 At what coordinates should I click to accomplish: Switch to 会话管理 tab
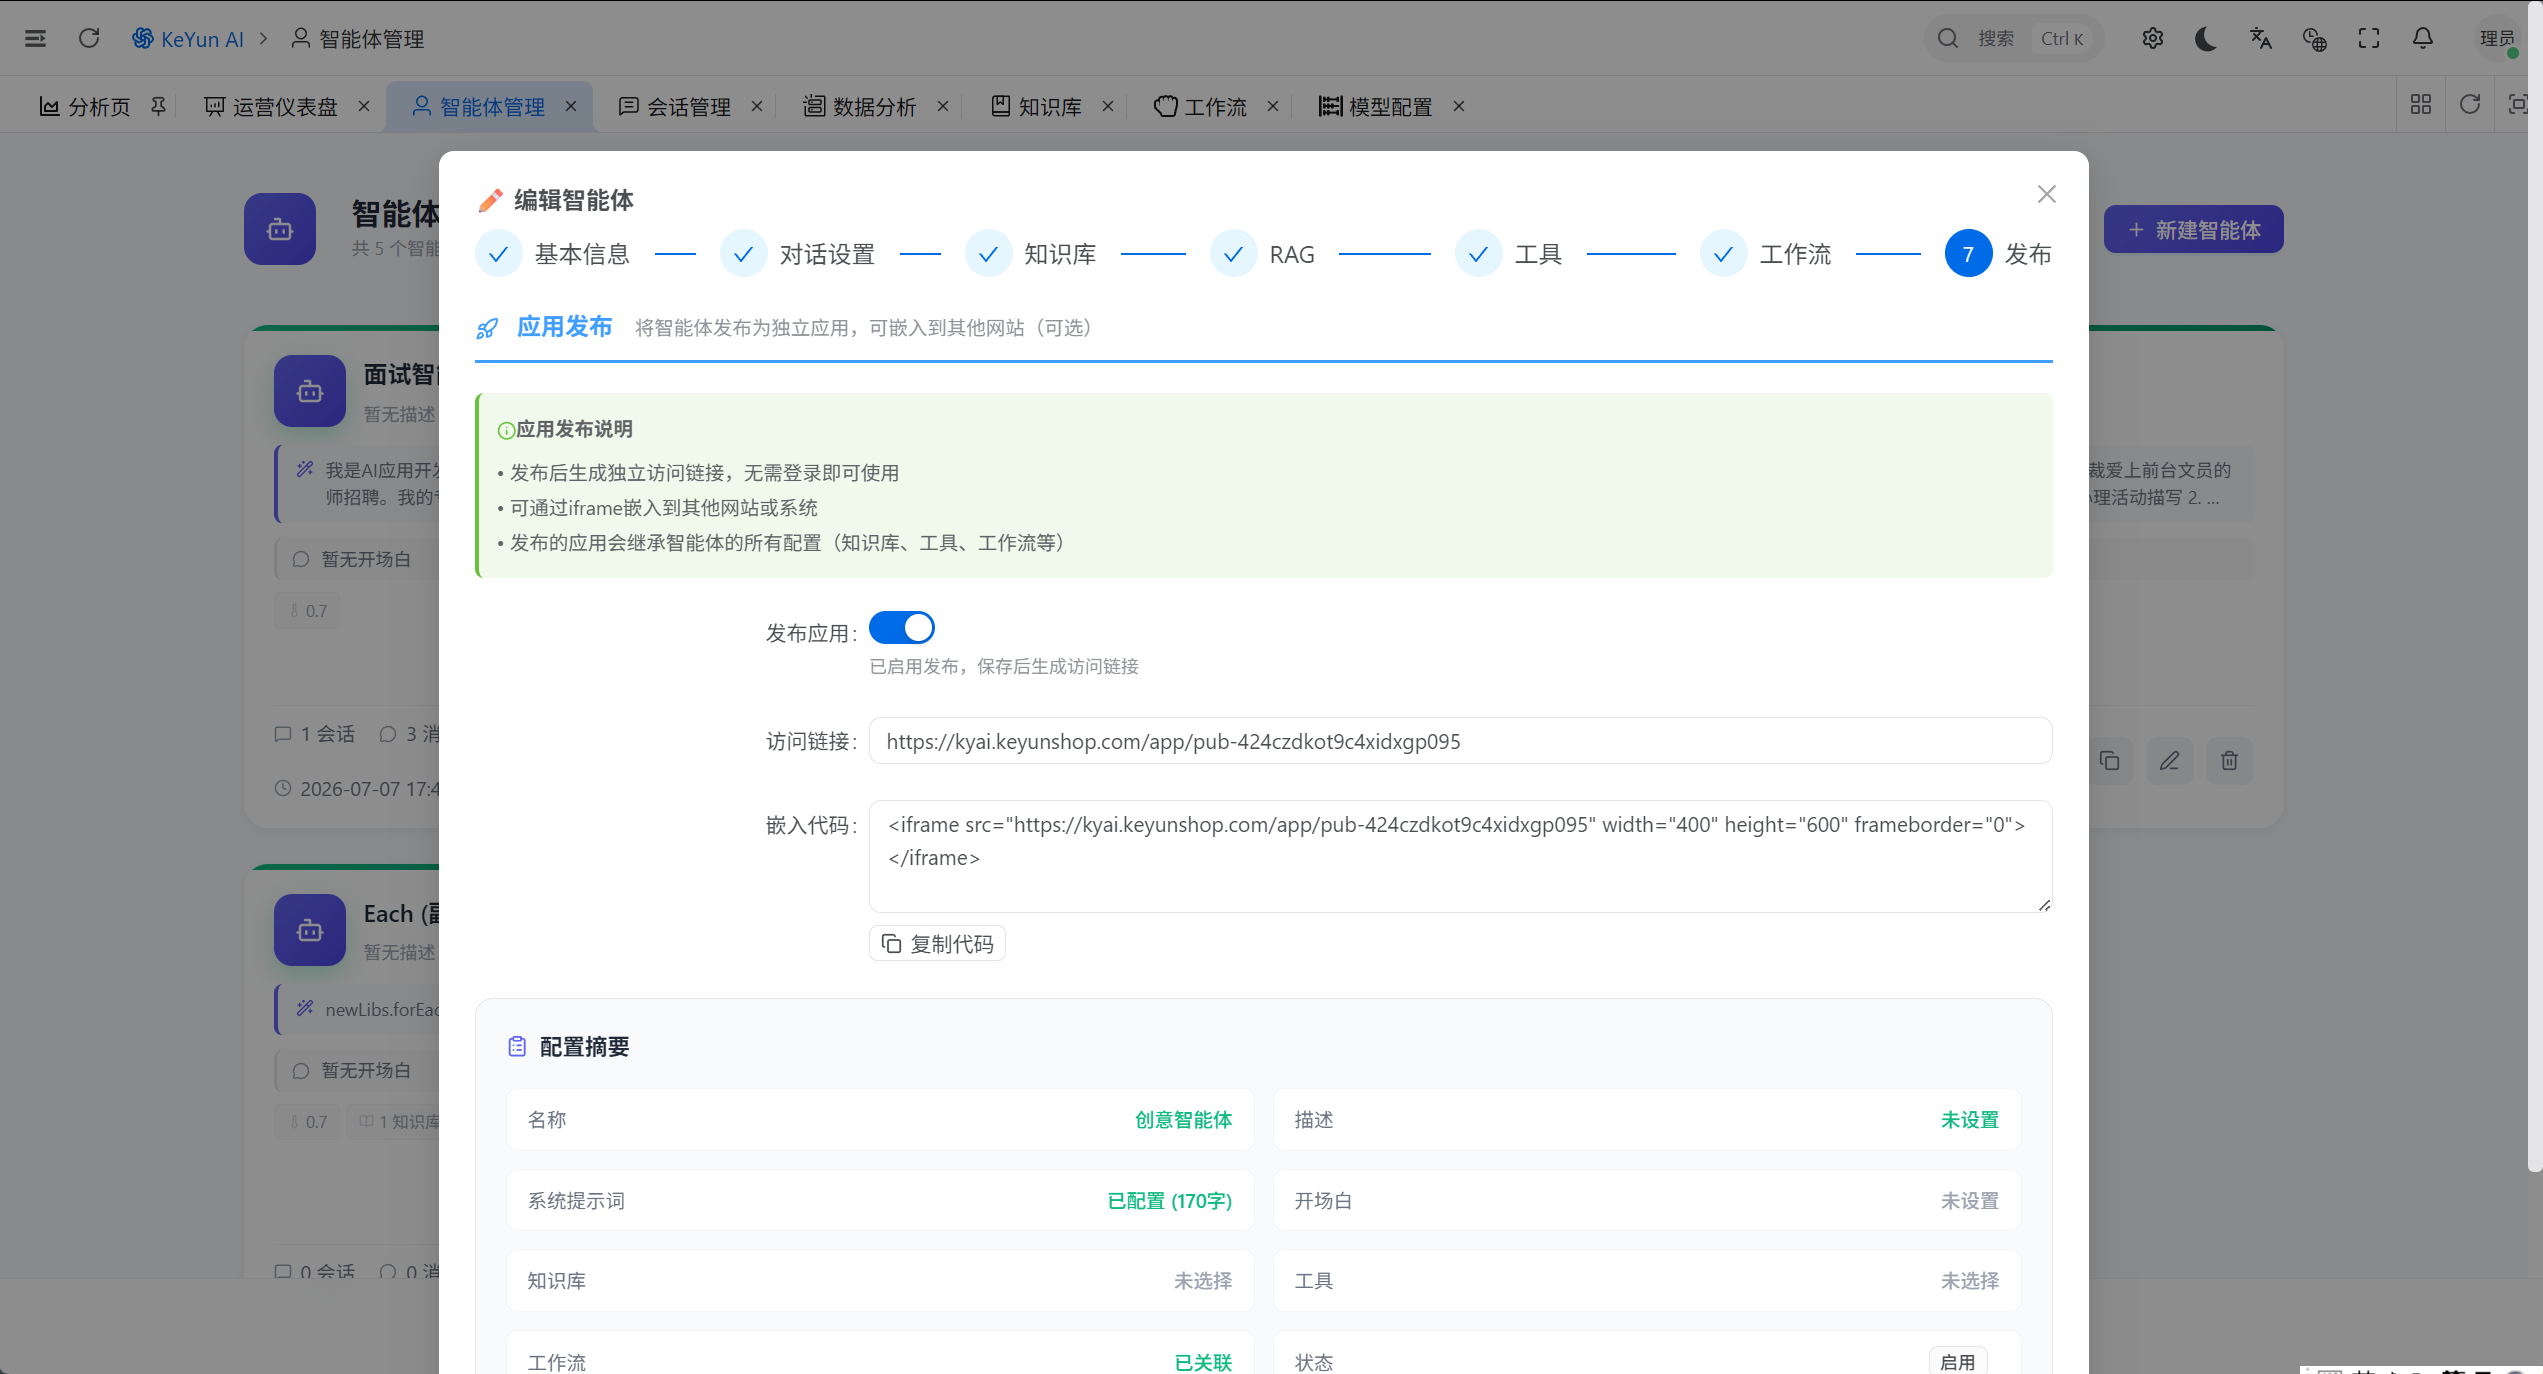pyautogui.click(x=675, y=106)
